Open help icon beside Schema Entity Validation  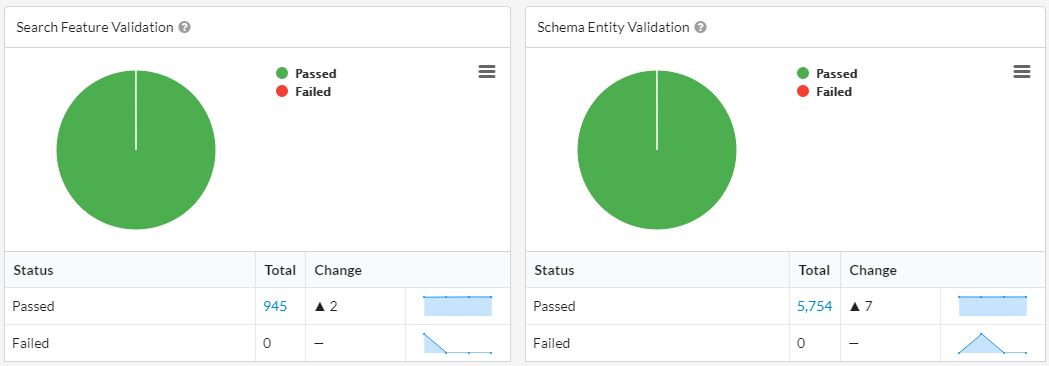tap(700, 27)
